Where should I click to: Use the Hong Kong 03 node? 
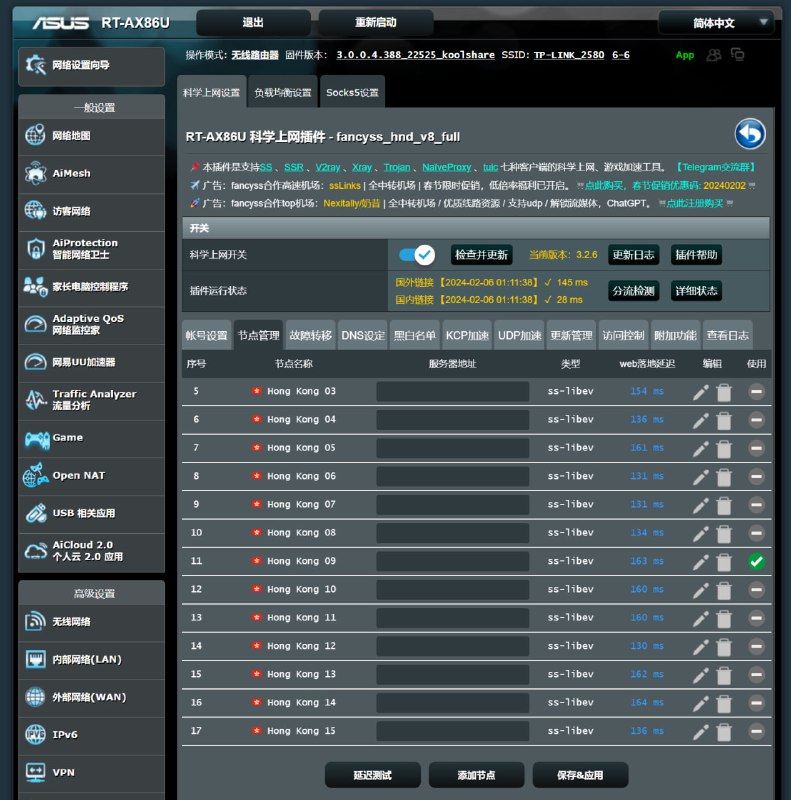tap(756, 392)
